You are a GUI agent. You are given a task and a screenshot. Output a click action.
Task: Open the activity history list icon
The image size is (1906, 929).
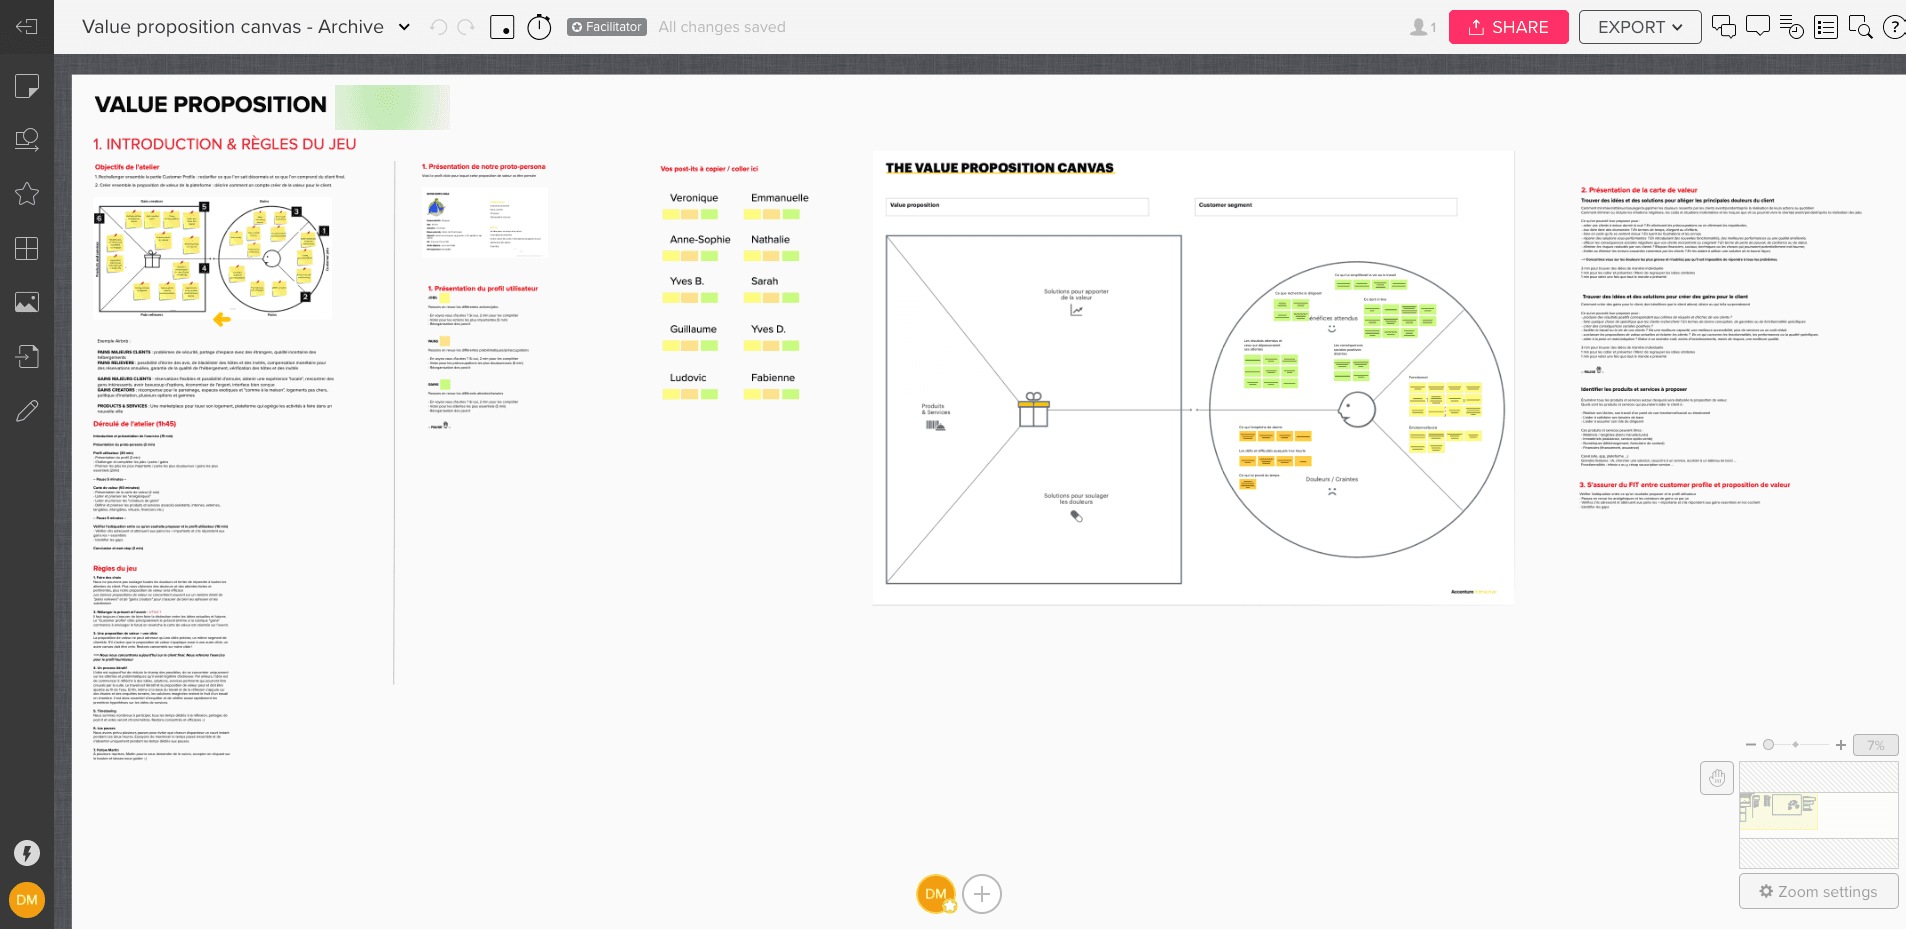1792,27
